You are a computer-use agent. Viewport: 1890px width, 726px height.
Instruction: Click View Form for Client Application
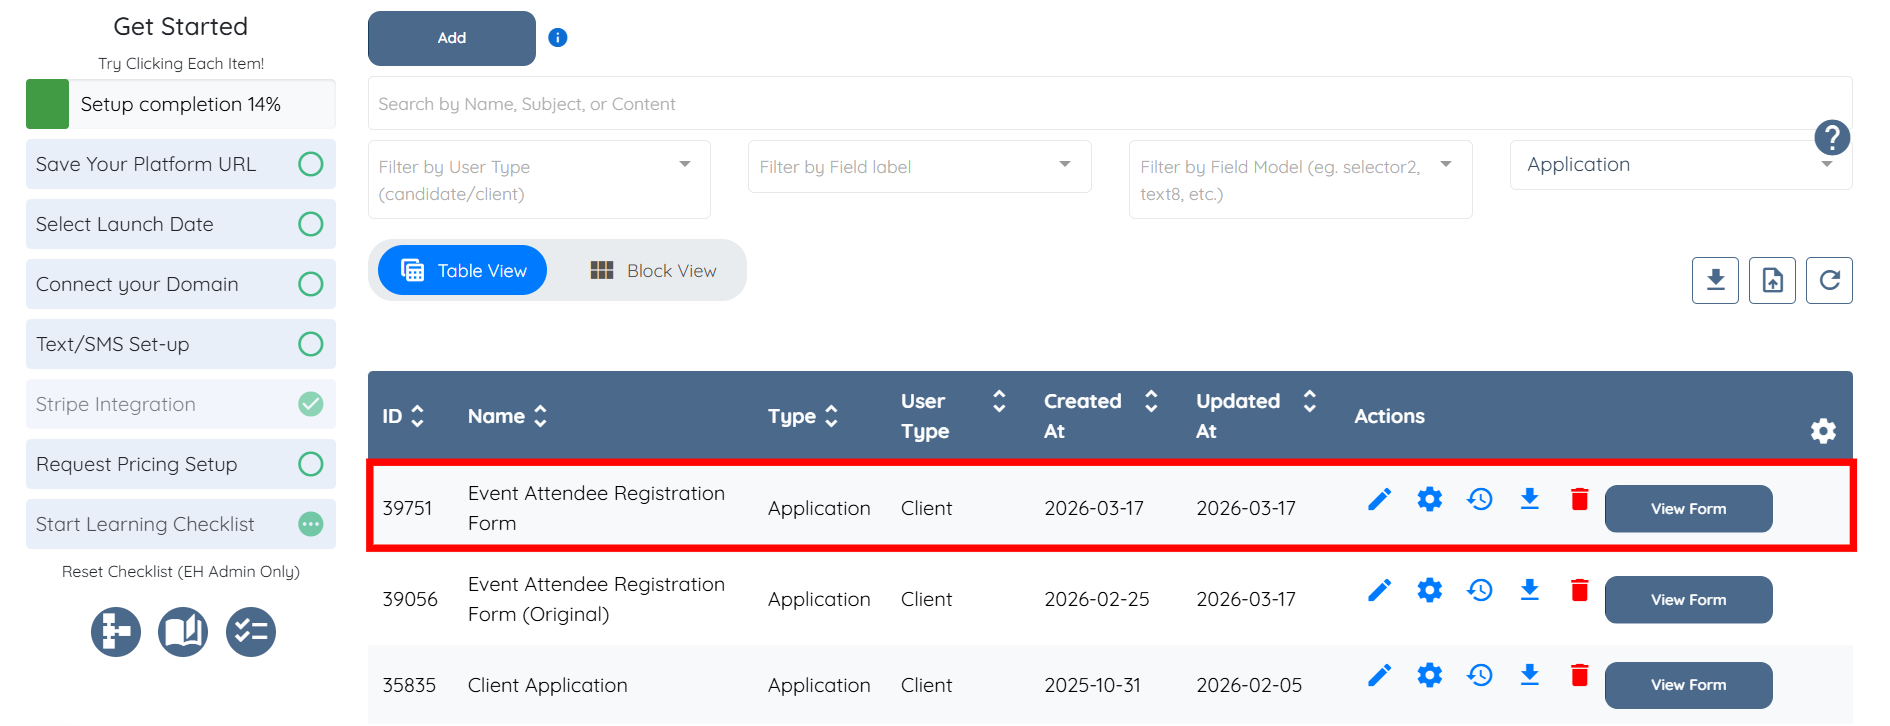[1688, 685]
